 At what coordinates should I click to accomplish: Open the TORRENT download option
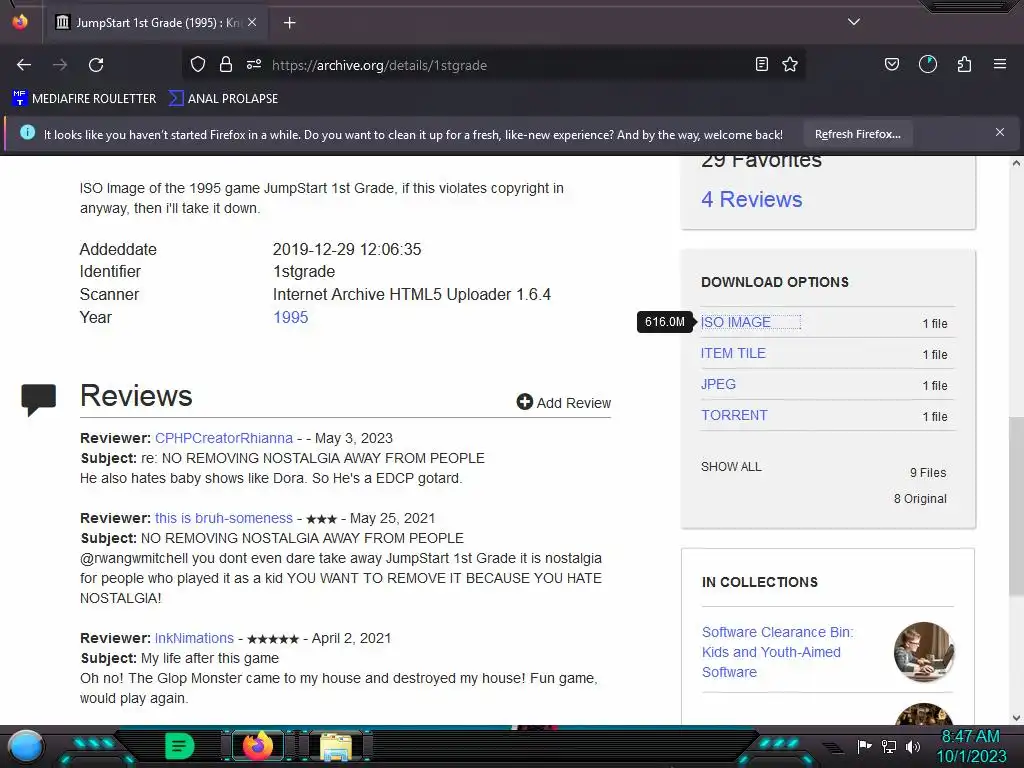point(734,415)
